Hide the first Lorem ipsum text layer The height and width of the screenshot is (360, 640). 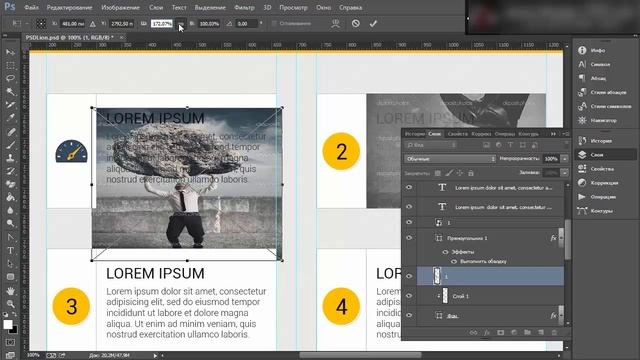point(409,187)
